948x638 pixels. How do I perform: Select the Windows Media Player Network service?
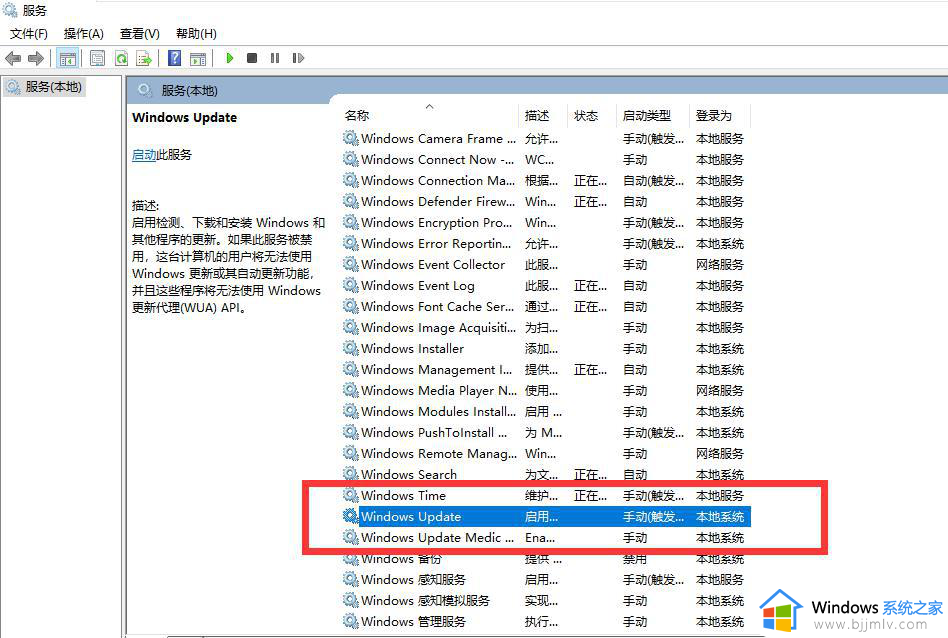439,391
